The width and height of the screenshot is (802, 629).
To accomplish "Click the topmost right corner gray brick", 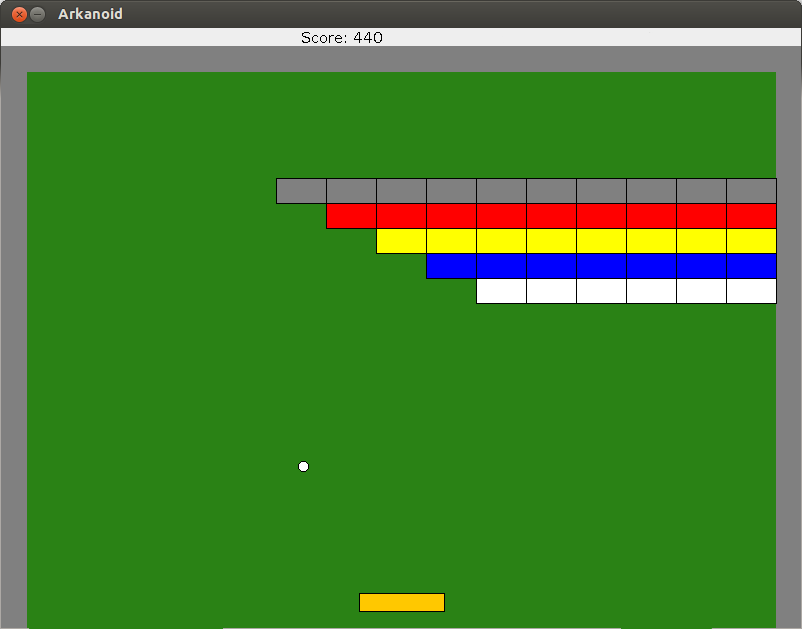I will pyautogui.click(x=751, y=190).
